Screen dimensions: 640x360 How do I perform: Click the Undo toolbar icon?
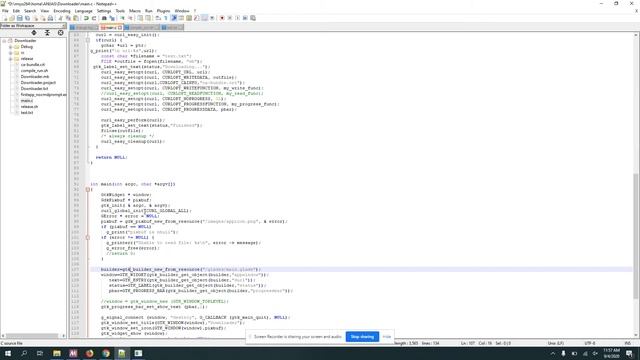86,18
